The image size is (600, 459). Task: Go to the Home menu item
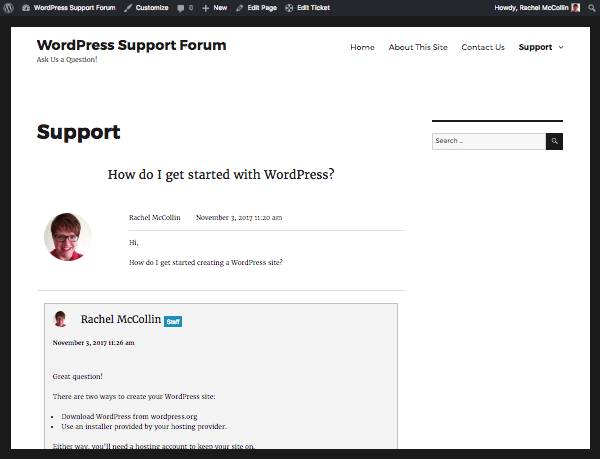362,47
